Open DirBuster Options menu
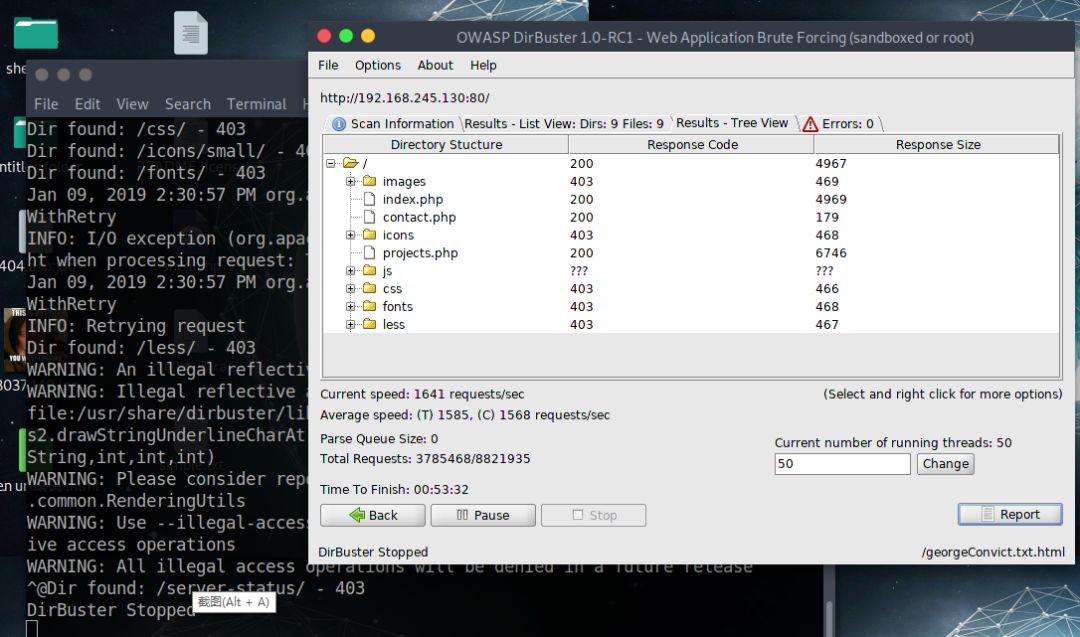This screenshot has width=1080, height=637. coord(377,65)
